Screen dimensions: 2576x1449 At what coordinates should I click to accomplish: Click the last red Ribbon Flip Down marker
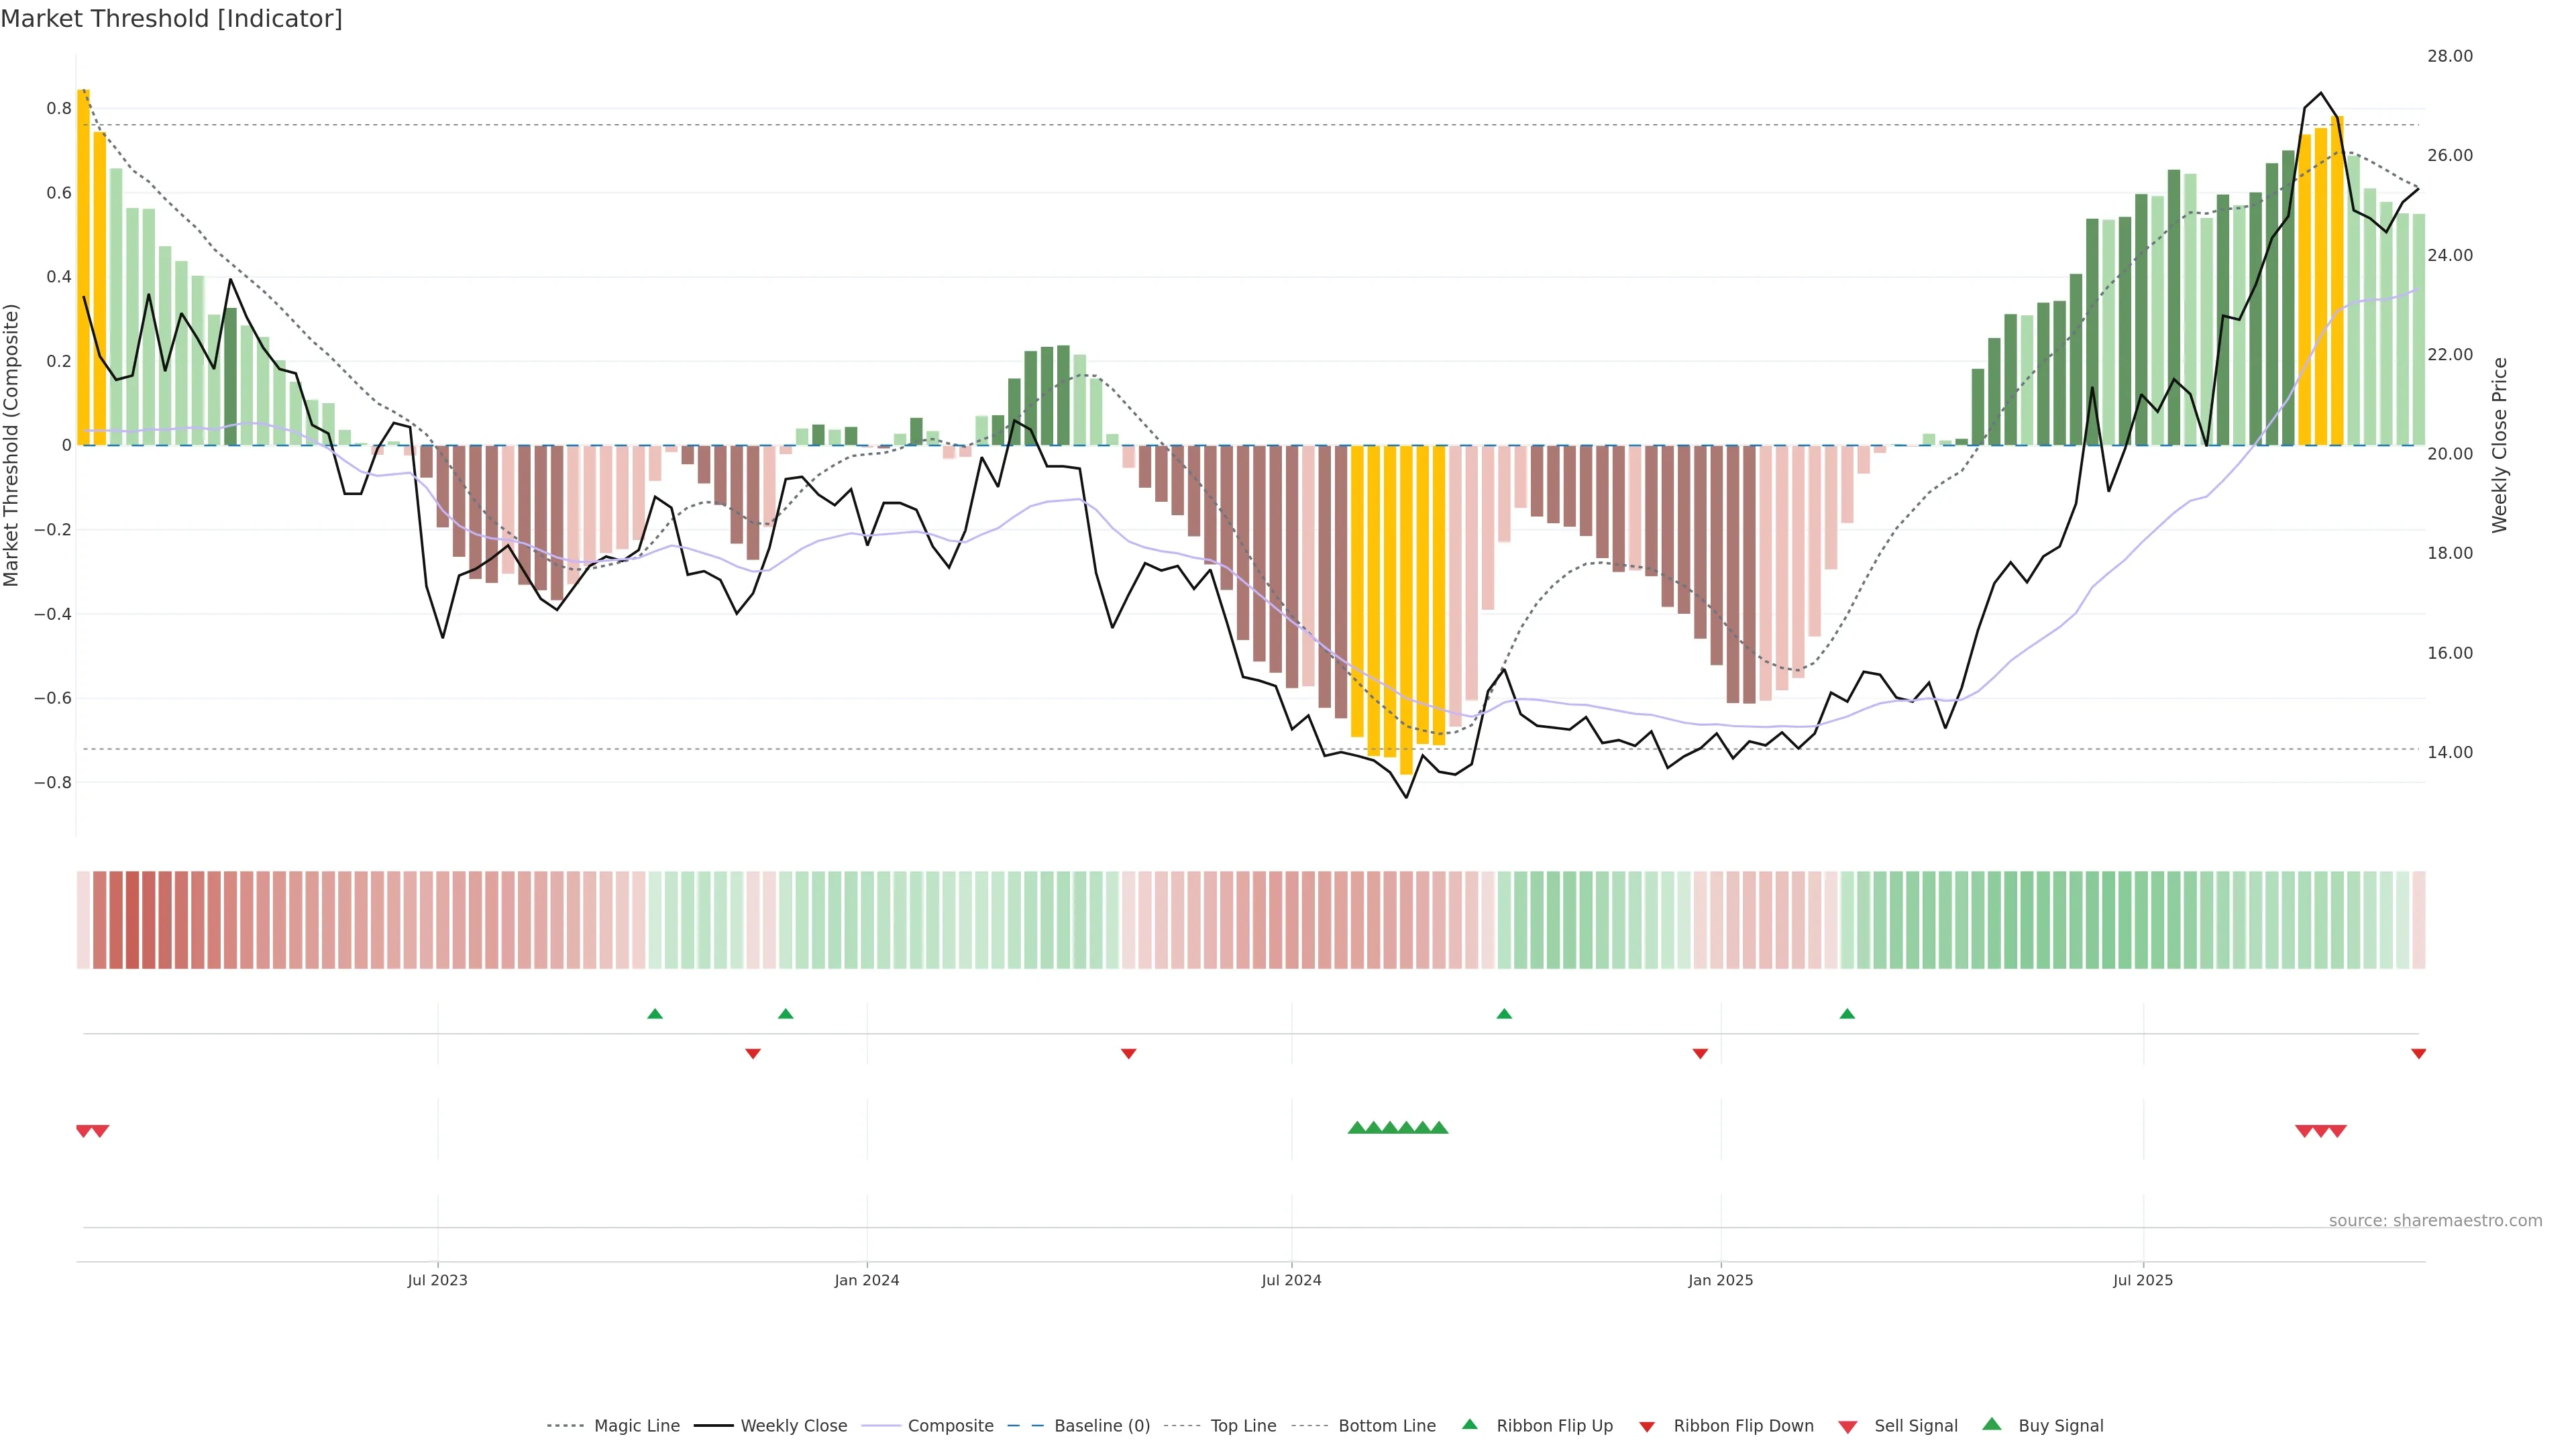(x=2418, y=1054)
